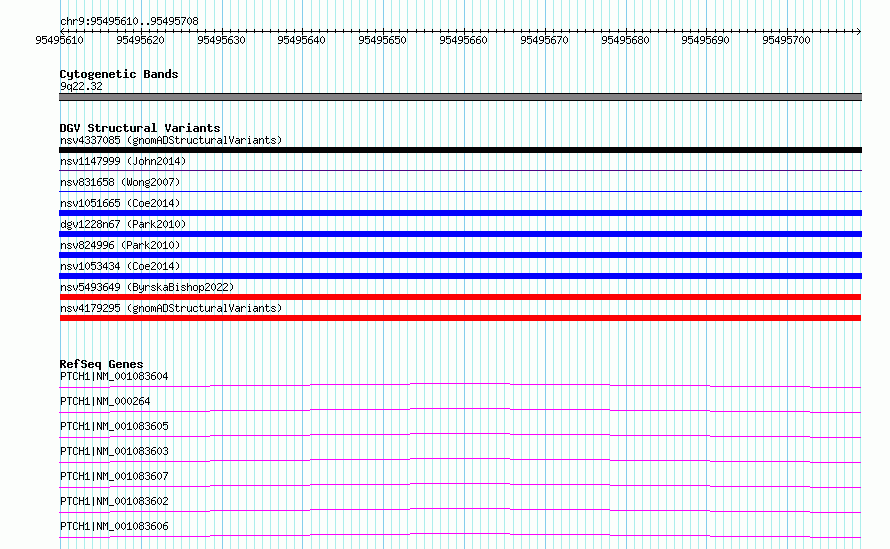
Task: Select the blue dgv1228n67 variant bar
Action: 460,234
